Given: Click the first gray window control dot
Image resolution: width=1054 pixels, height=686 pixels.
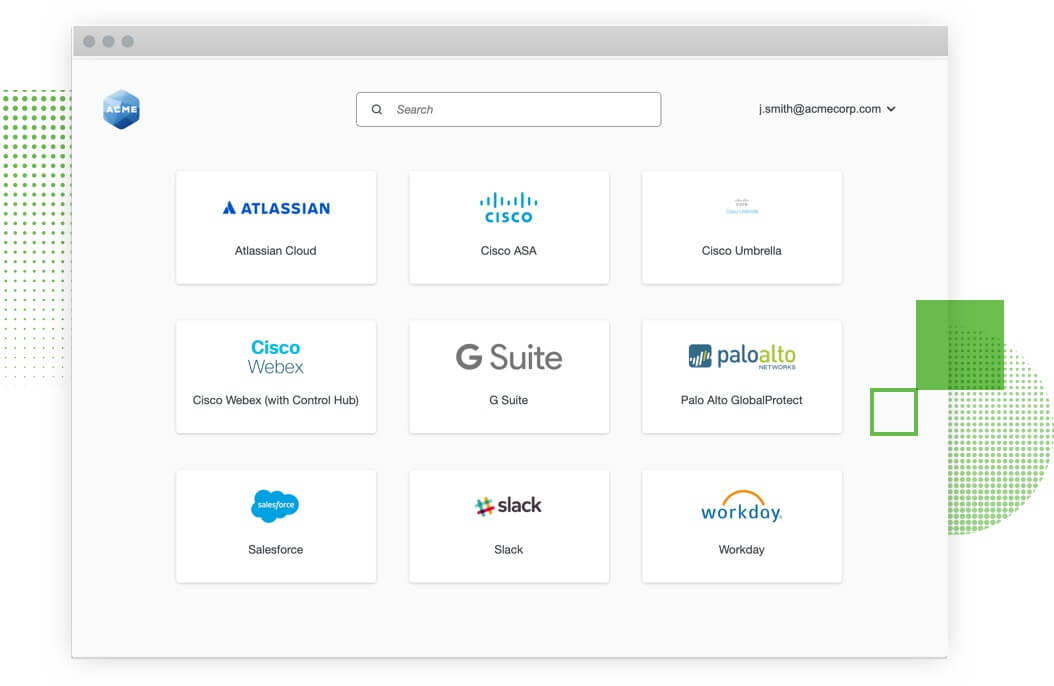Looking at the screenshot, I should click(89, 41).
